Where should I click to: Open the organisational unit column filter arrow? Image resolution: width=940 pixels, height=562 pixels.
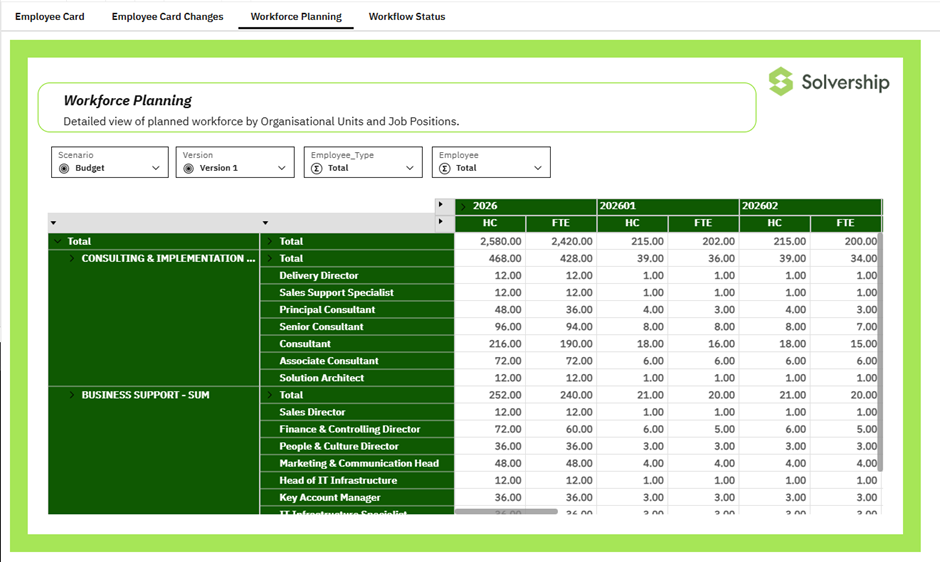(x=53, y=223)
